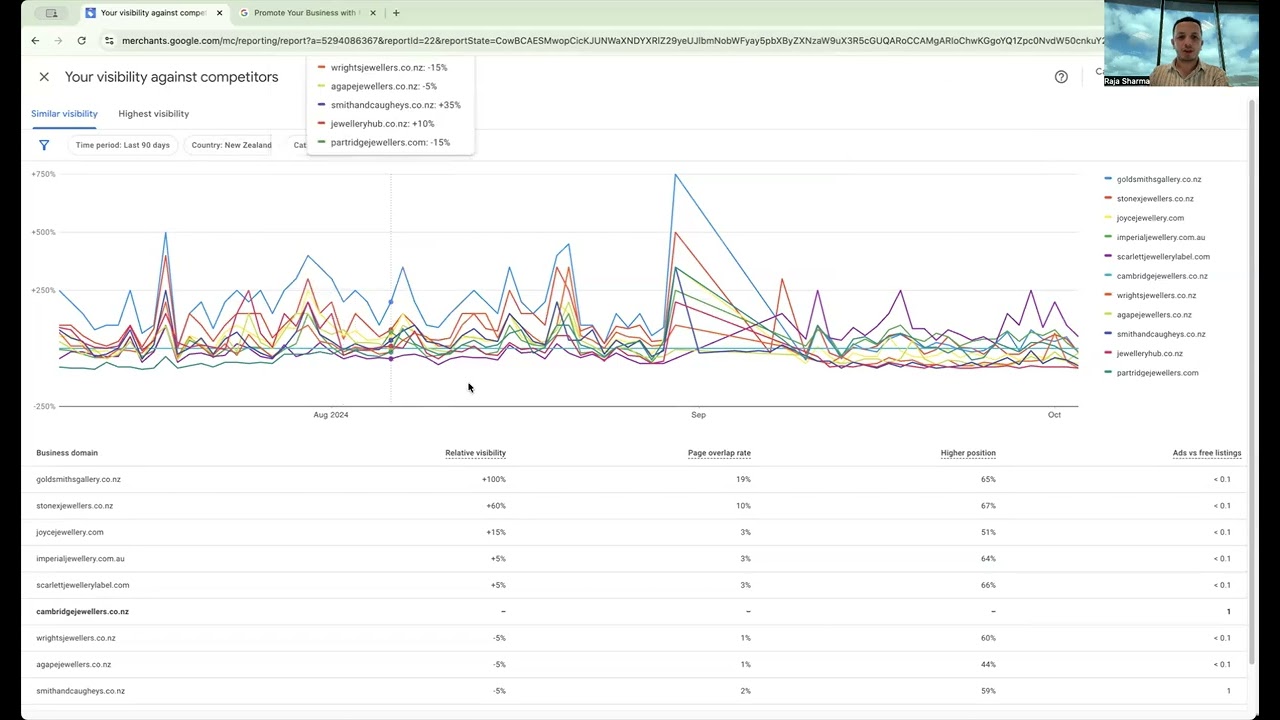Image resolution: width=1280 pixels, height=720 pixels.
Task: Click +100% relative visibility value
Action: pyautogui.click(x=494, y=479)
